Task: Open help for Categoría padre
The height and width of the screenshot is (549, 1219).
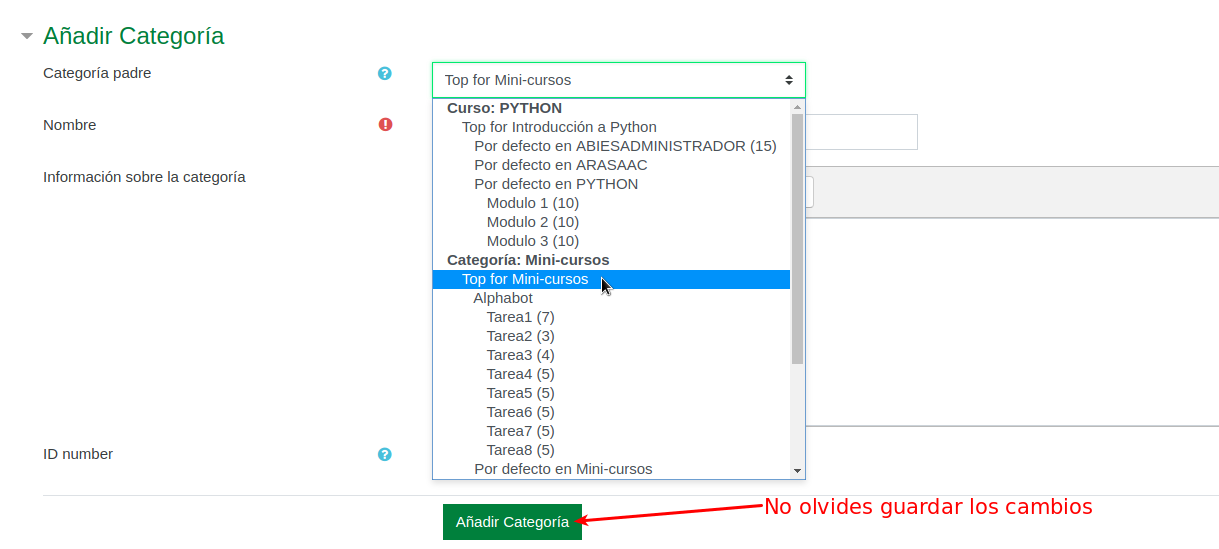Action: click(x=385, y=73)
